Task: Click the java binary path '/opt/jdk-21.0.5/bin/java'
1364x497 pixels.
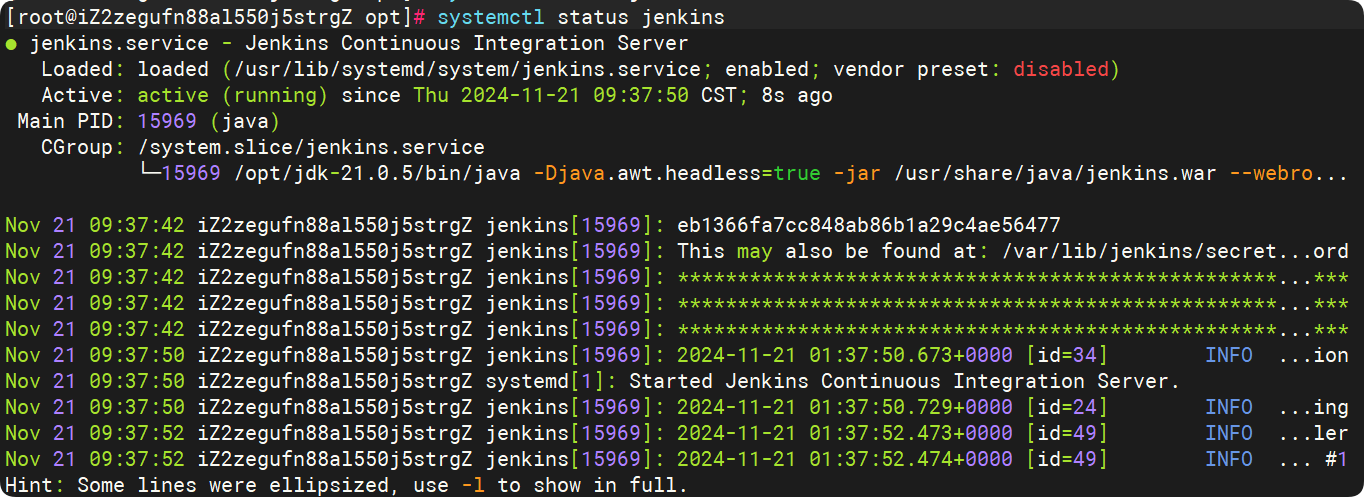Action: [x=377, y=174]
